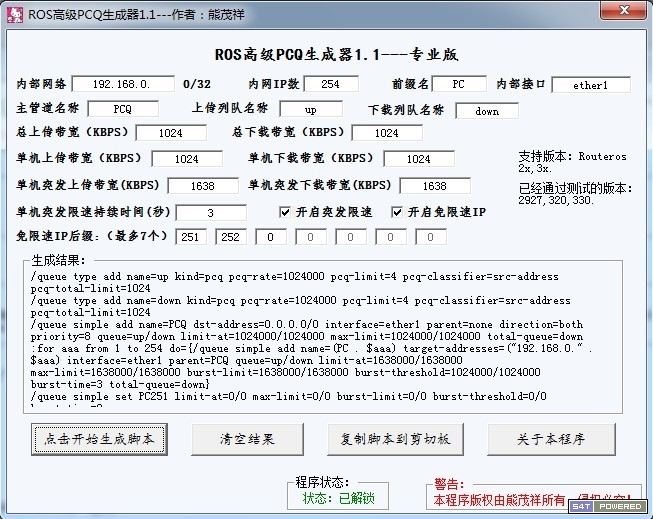Select the 内网IP数 field with 254

click(x=330, y=85)
